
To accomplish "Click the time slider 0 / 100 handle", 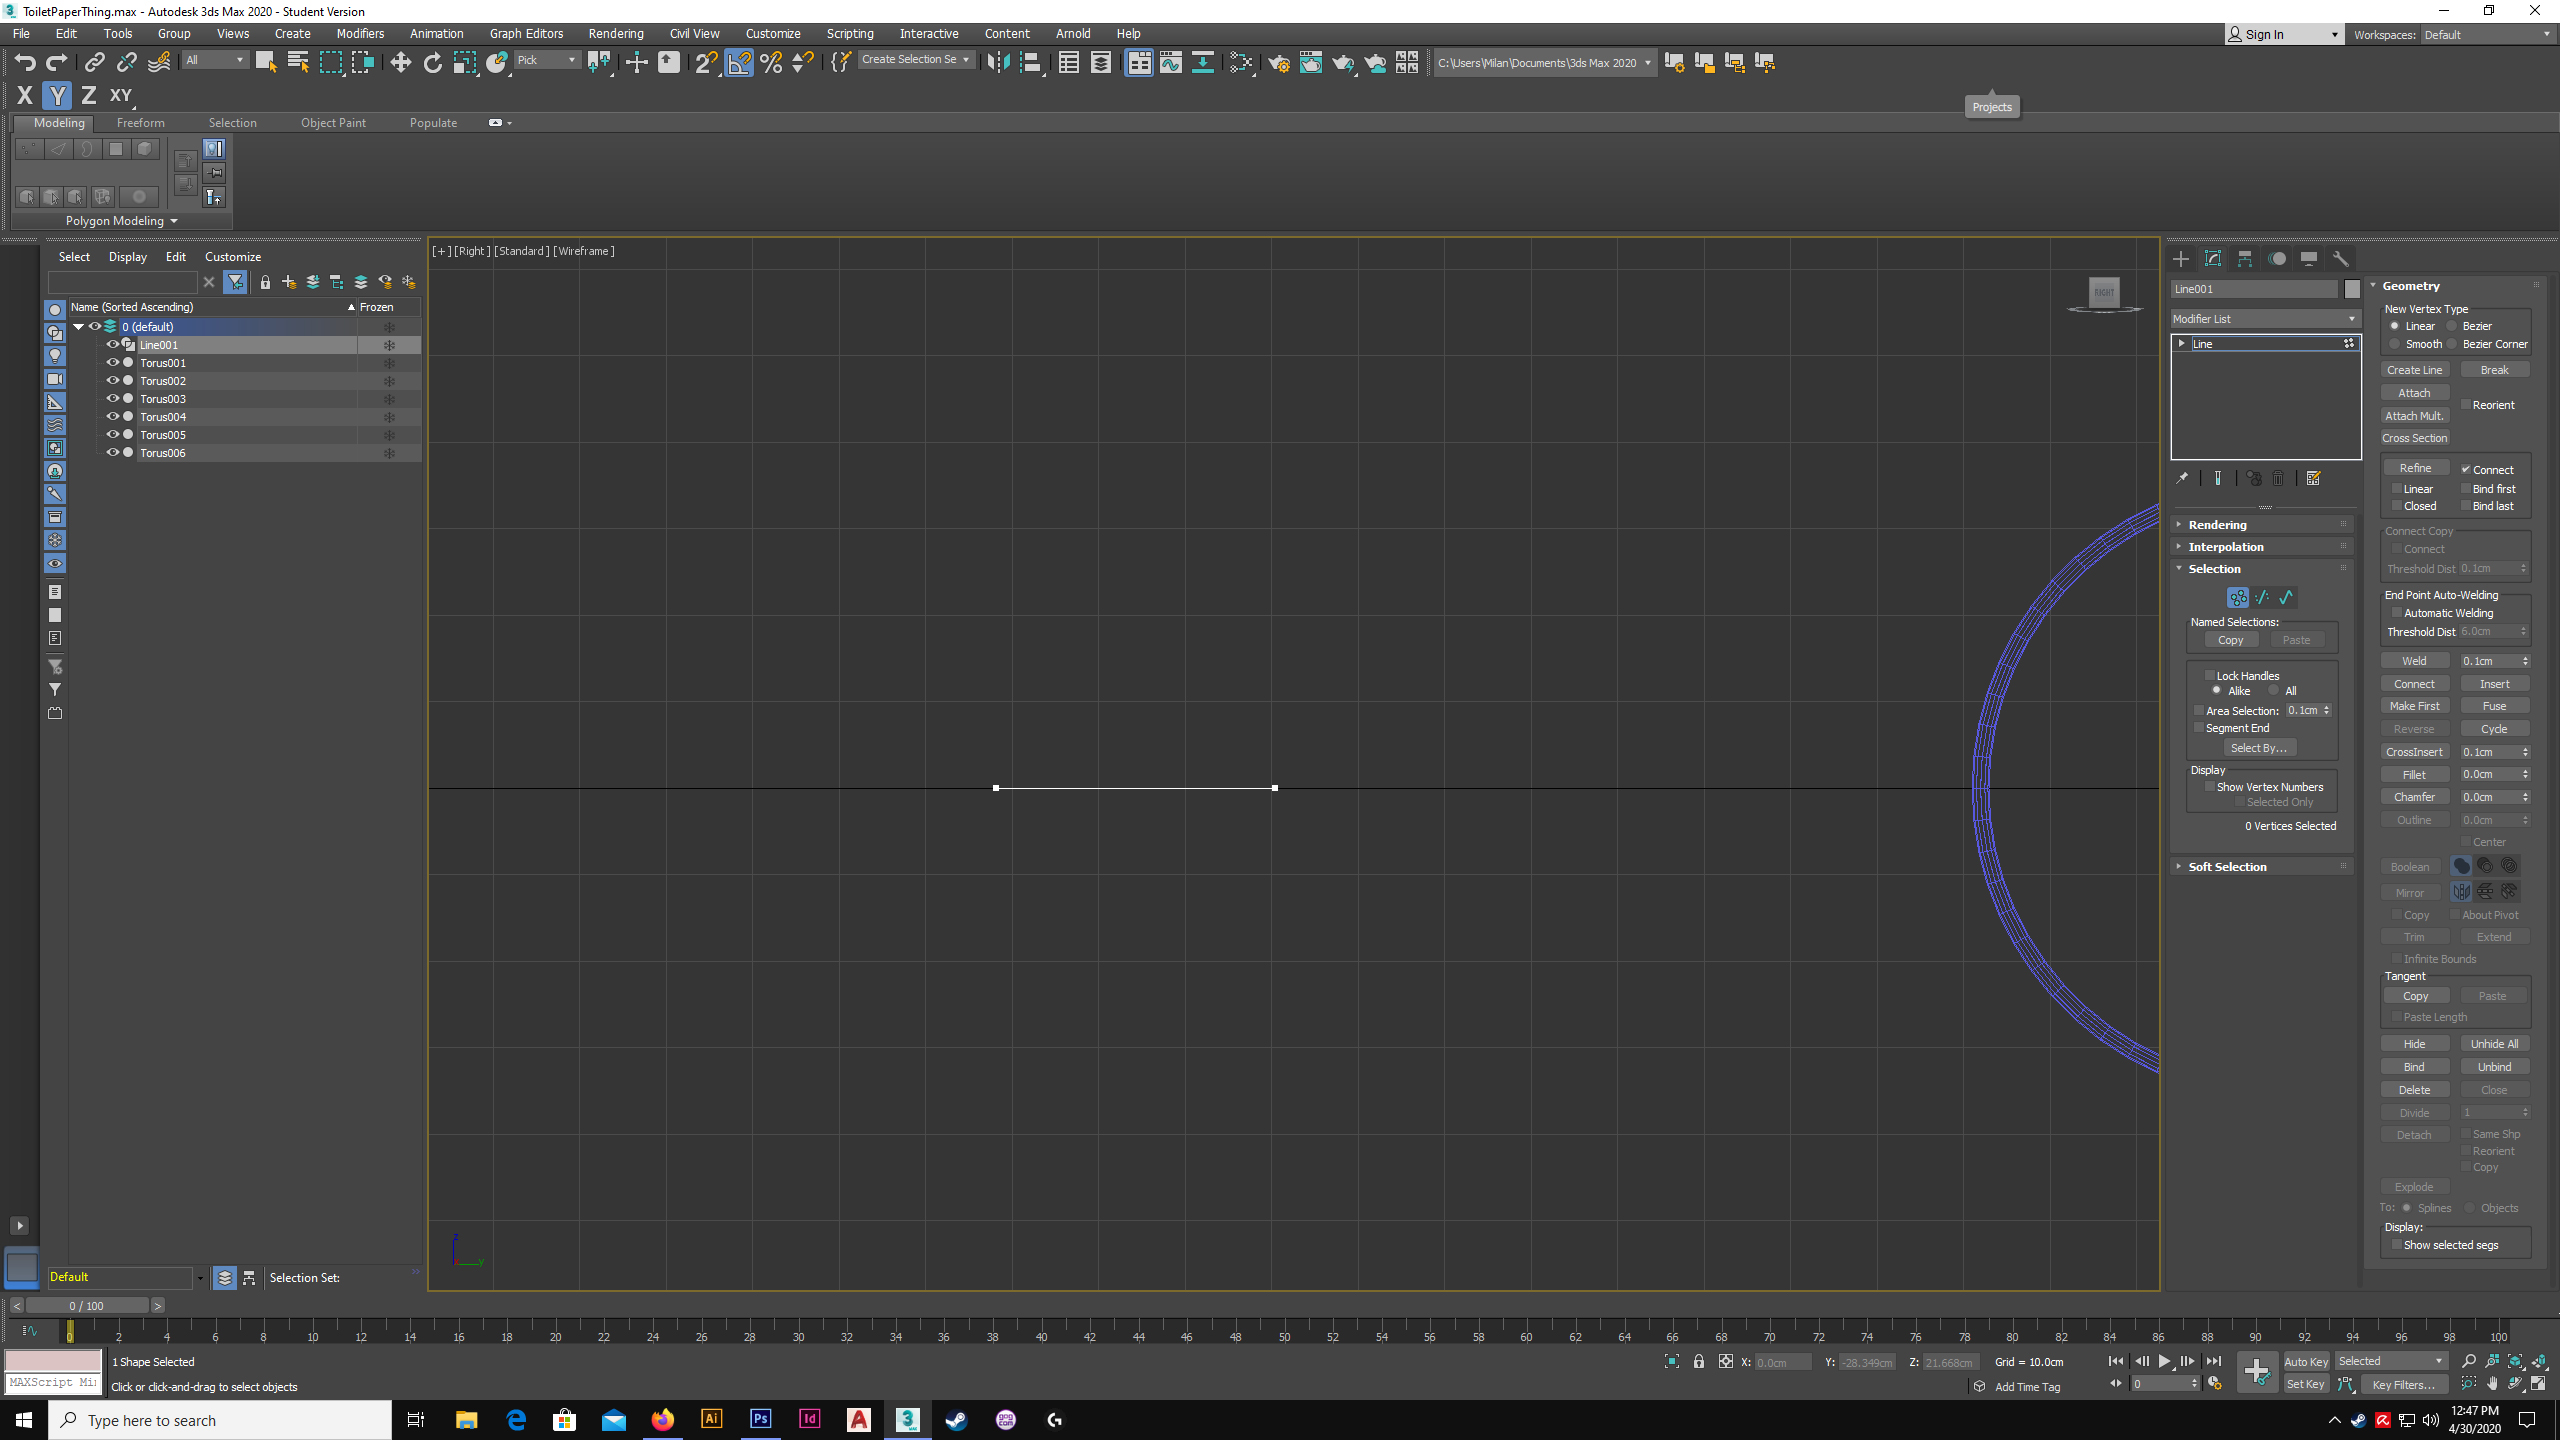I will pos(87,1305).
